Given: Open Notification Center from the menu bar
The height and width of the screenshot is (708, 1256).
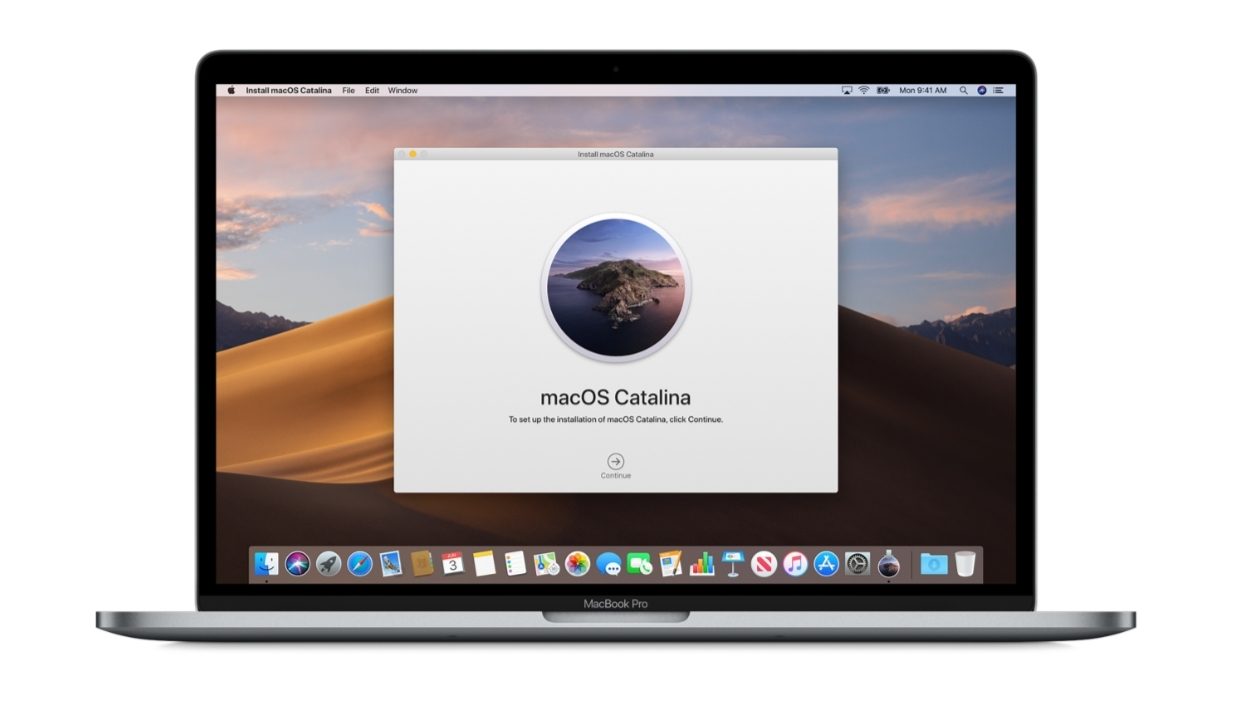Looking at the screenshot, I should 998,90.
